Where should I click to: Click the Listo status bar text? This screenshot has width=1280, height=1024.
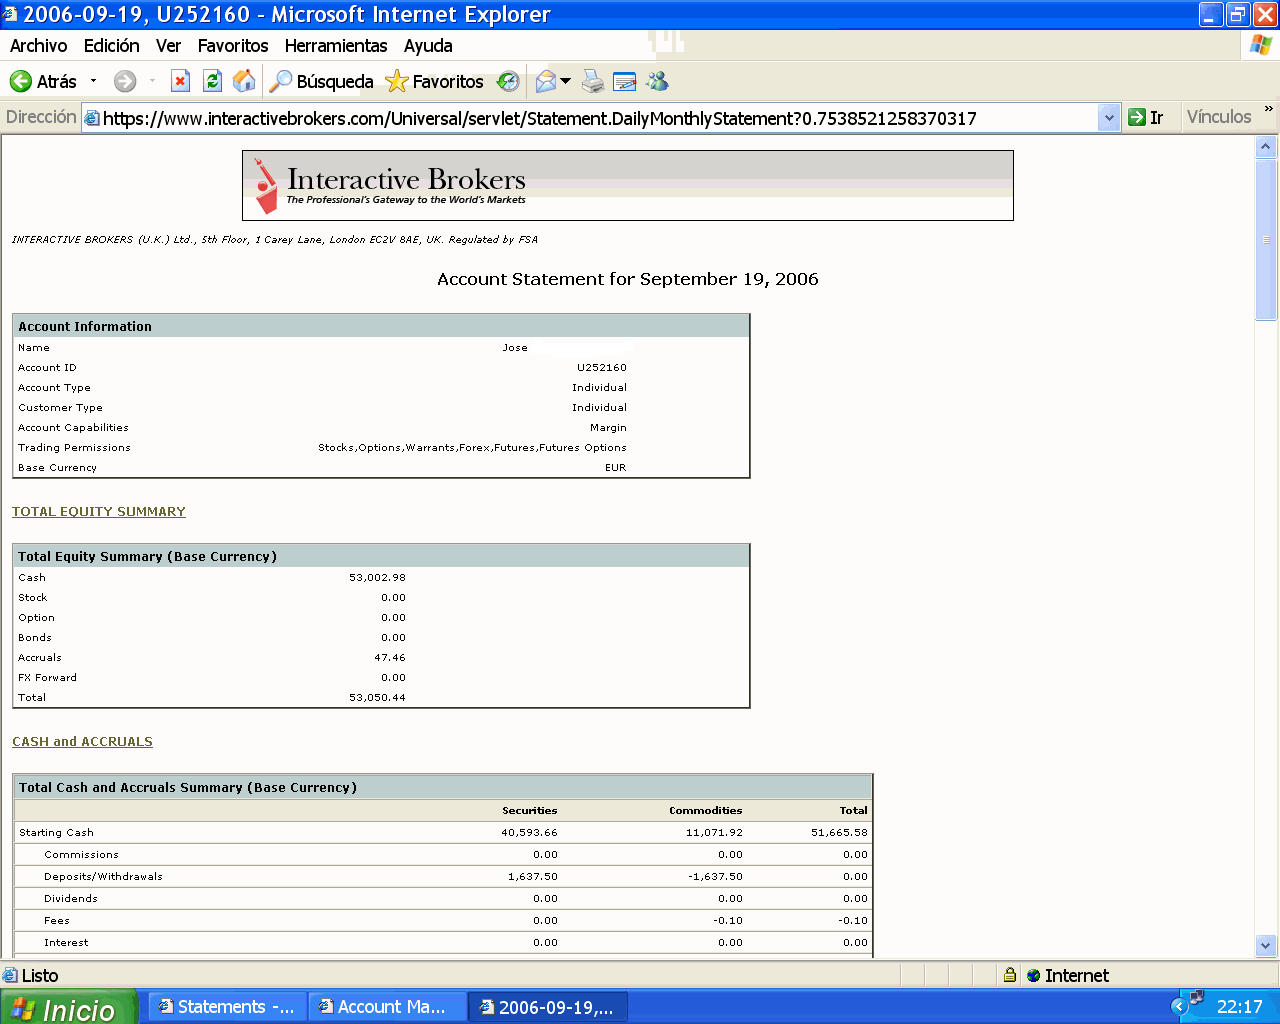pos(40,976)
